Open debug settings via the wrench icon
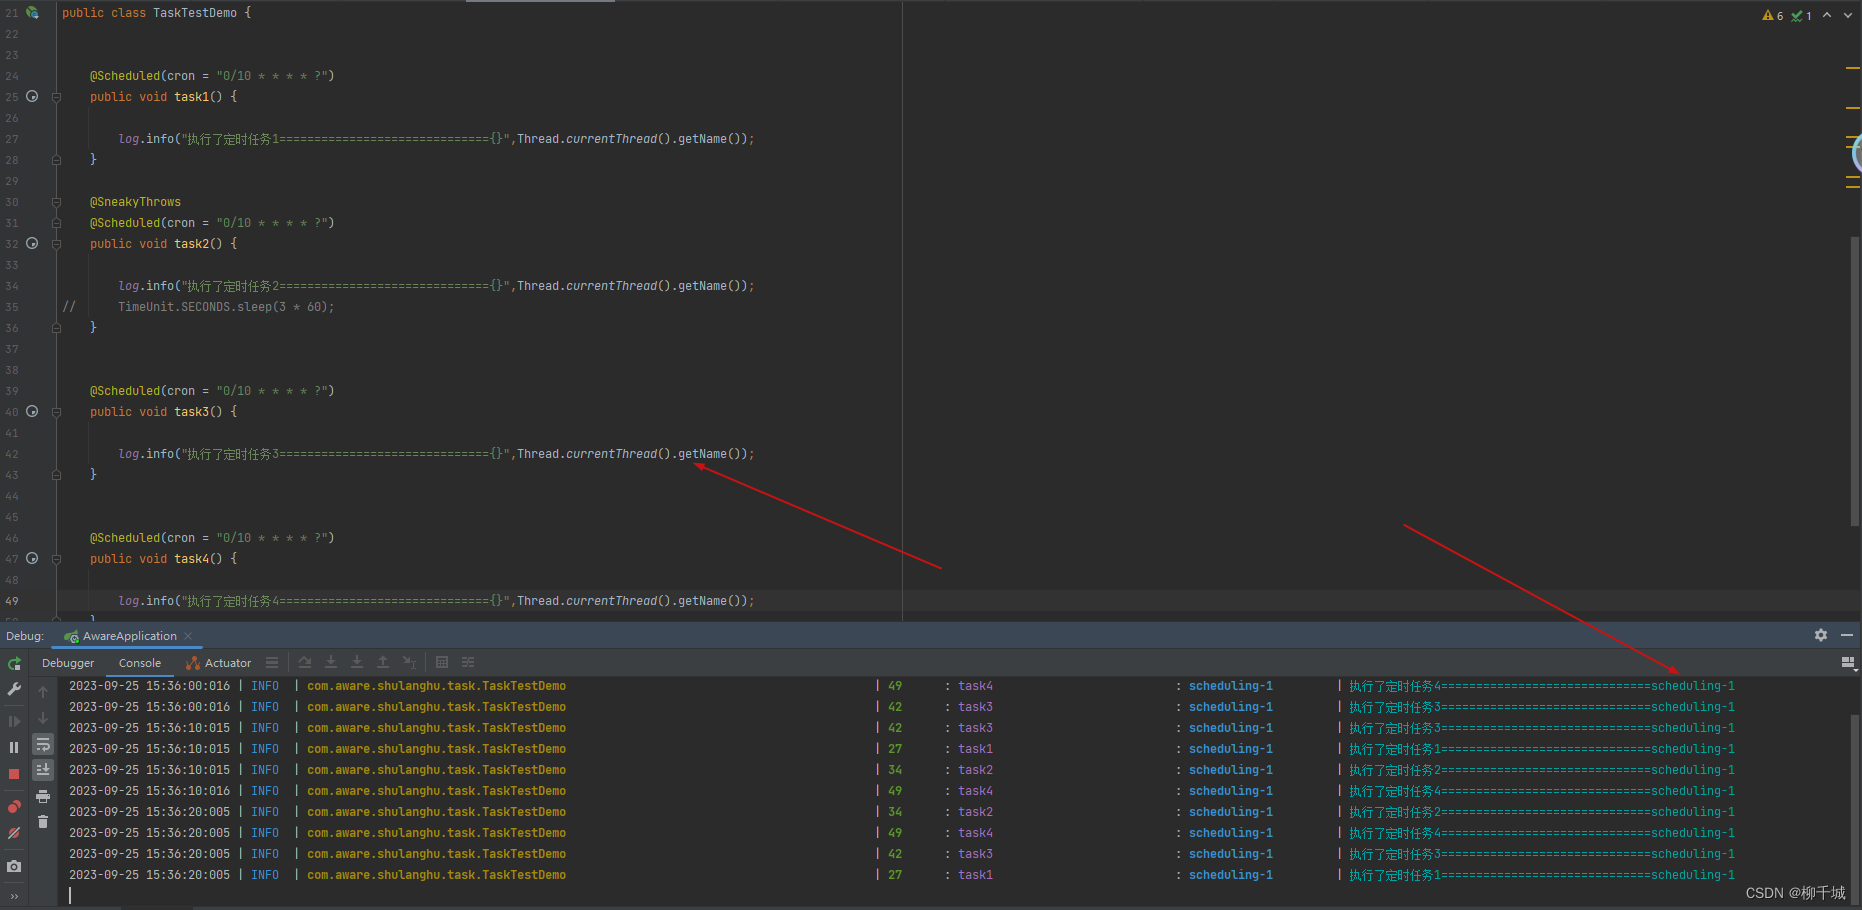 [14, 689]
